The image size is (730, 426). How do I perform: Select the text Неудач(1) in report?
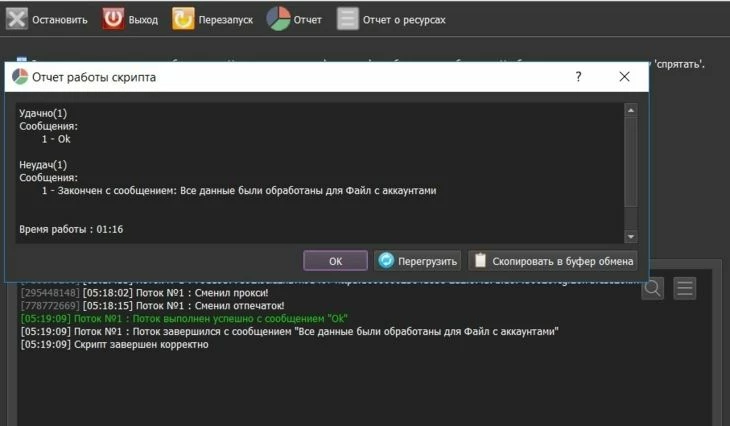[43, 165]
